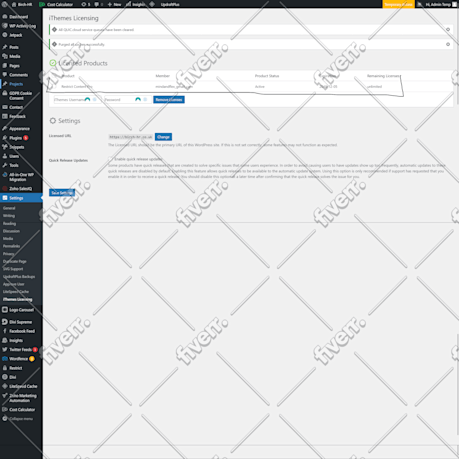Click updates counter in admin bar
Viewport: 459px width, 459px height.
pyautogui.click(x=86, y=4)
